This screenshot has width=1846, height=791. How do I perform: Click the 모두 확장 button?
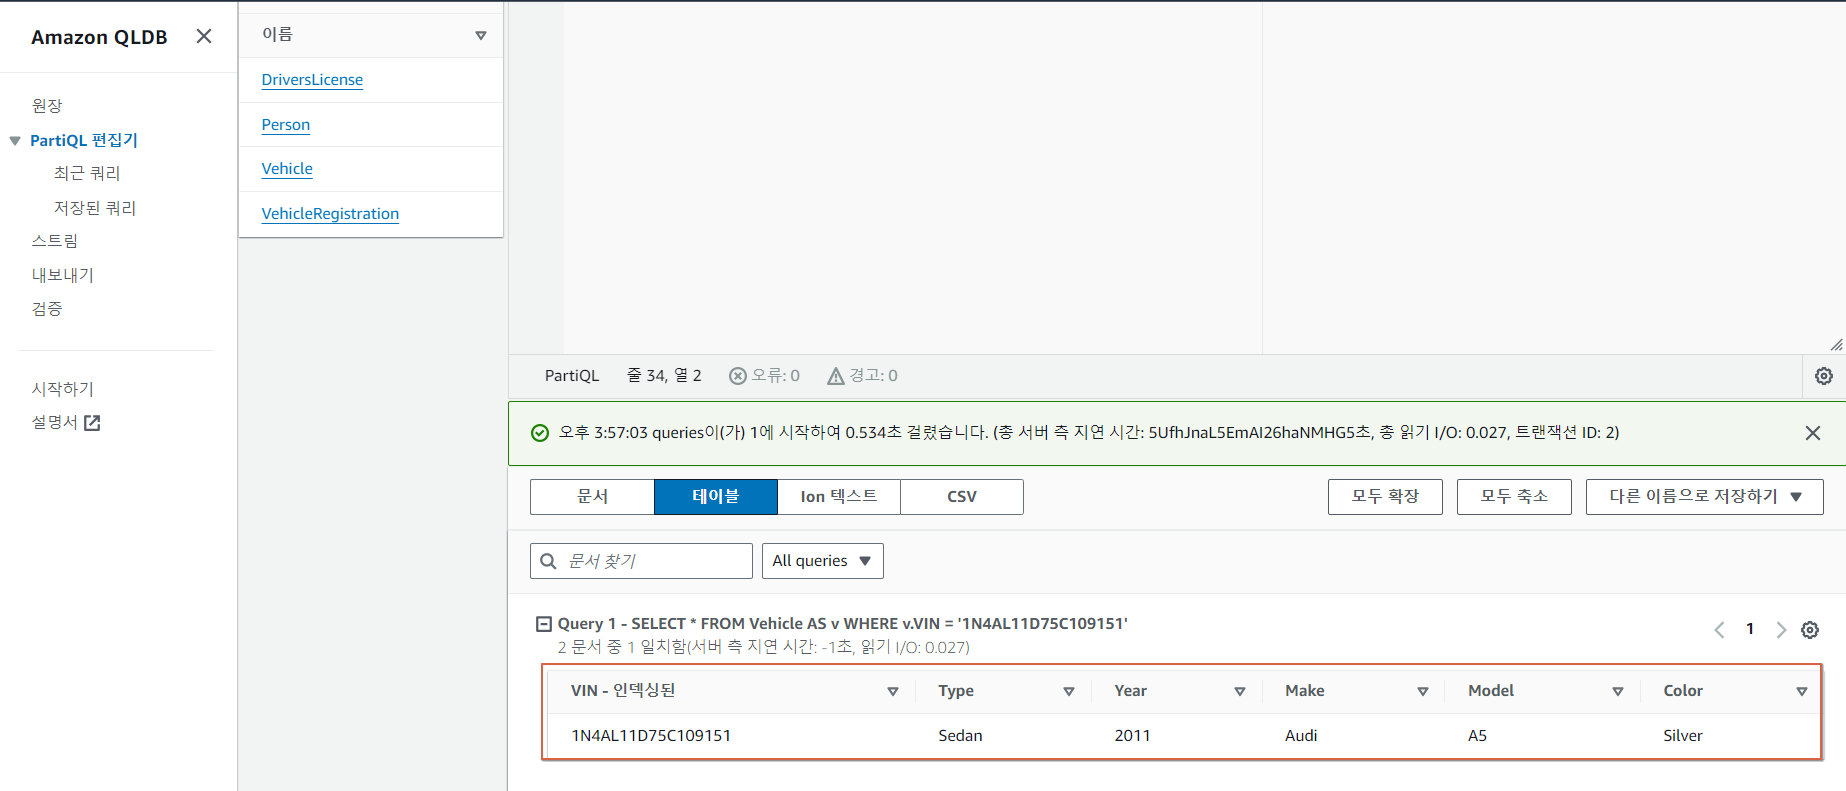coord(1385,497)
